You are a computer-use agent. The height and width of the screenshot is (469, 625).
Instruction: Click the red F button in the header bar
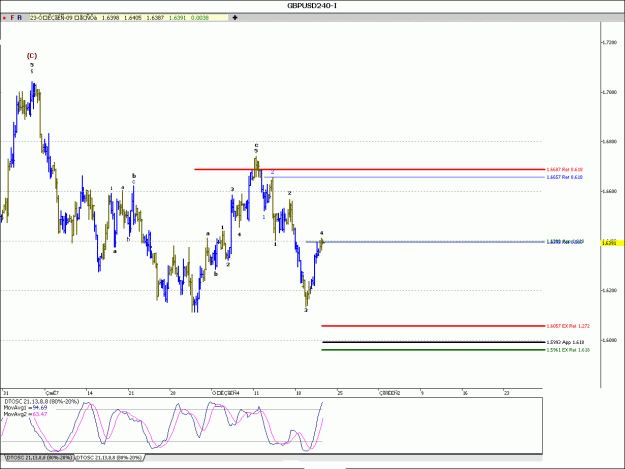click(x=12, y=18)
